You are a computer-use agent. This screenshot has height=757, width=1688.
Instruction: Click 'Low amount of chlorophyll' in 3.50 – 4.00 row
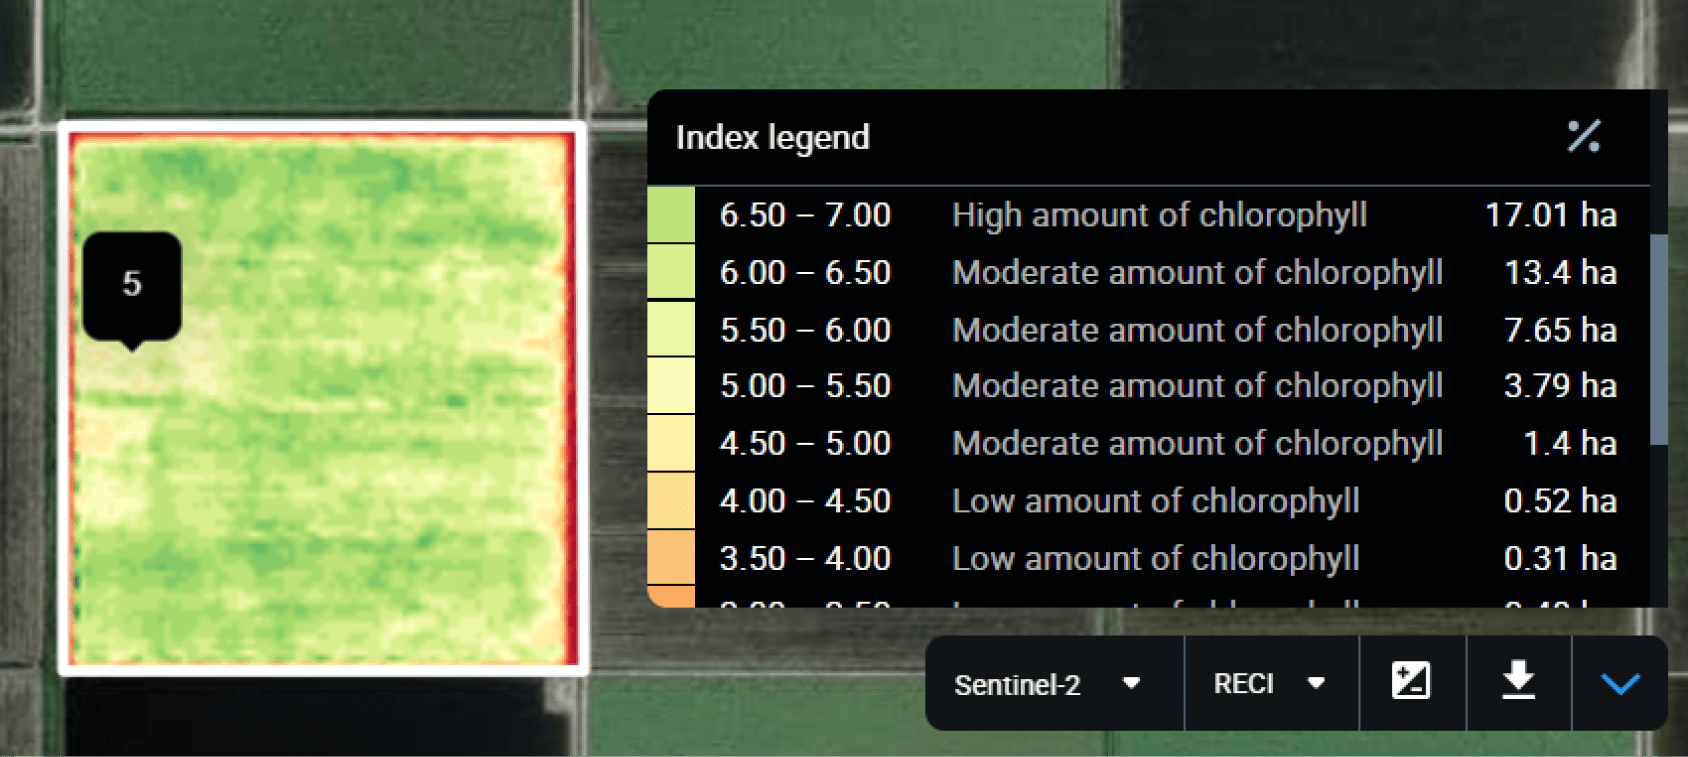tap(1156, 558)
